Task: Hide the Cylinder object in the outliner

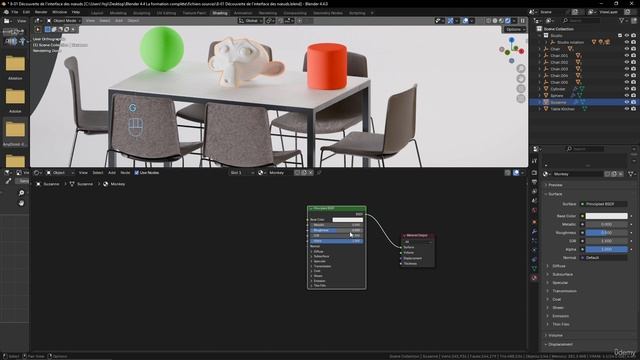Action: click(x=627, y=89)
